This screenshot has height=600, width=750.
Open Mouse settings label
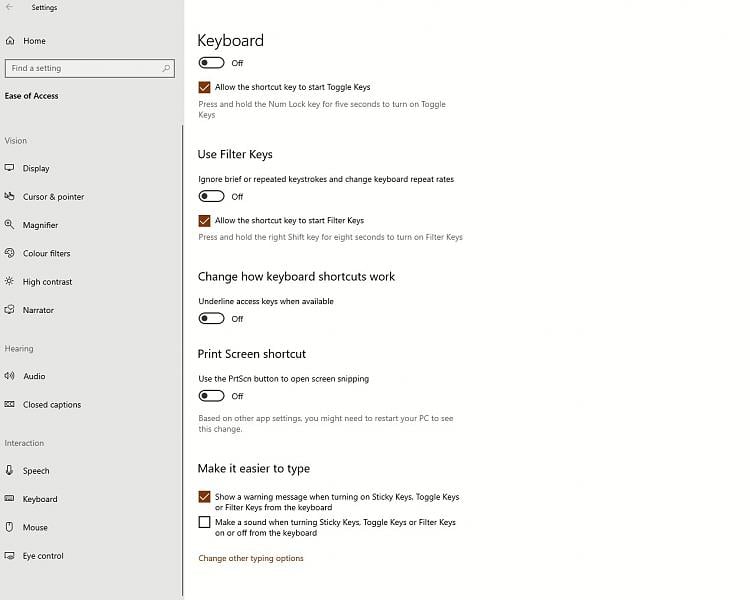(x=35, y=527)
